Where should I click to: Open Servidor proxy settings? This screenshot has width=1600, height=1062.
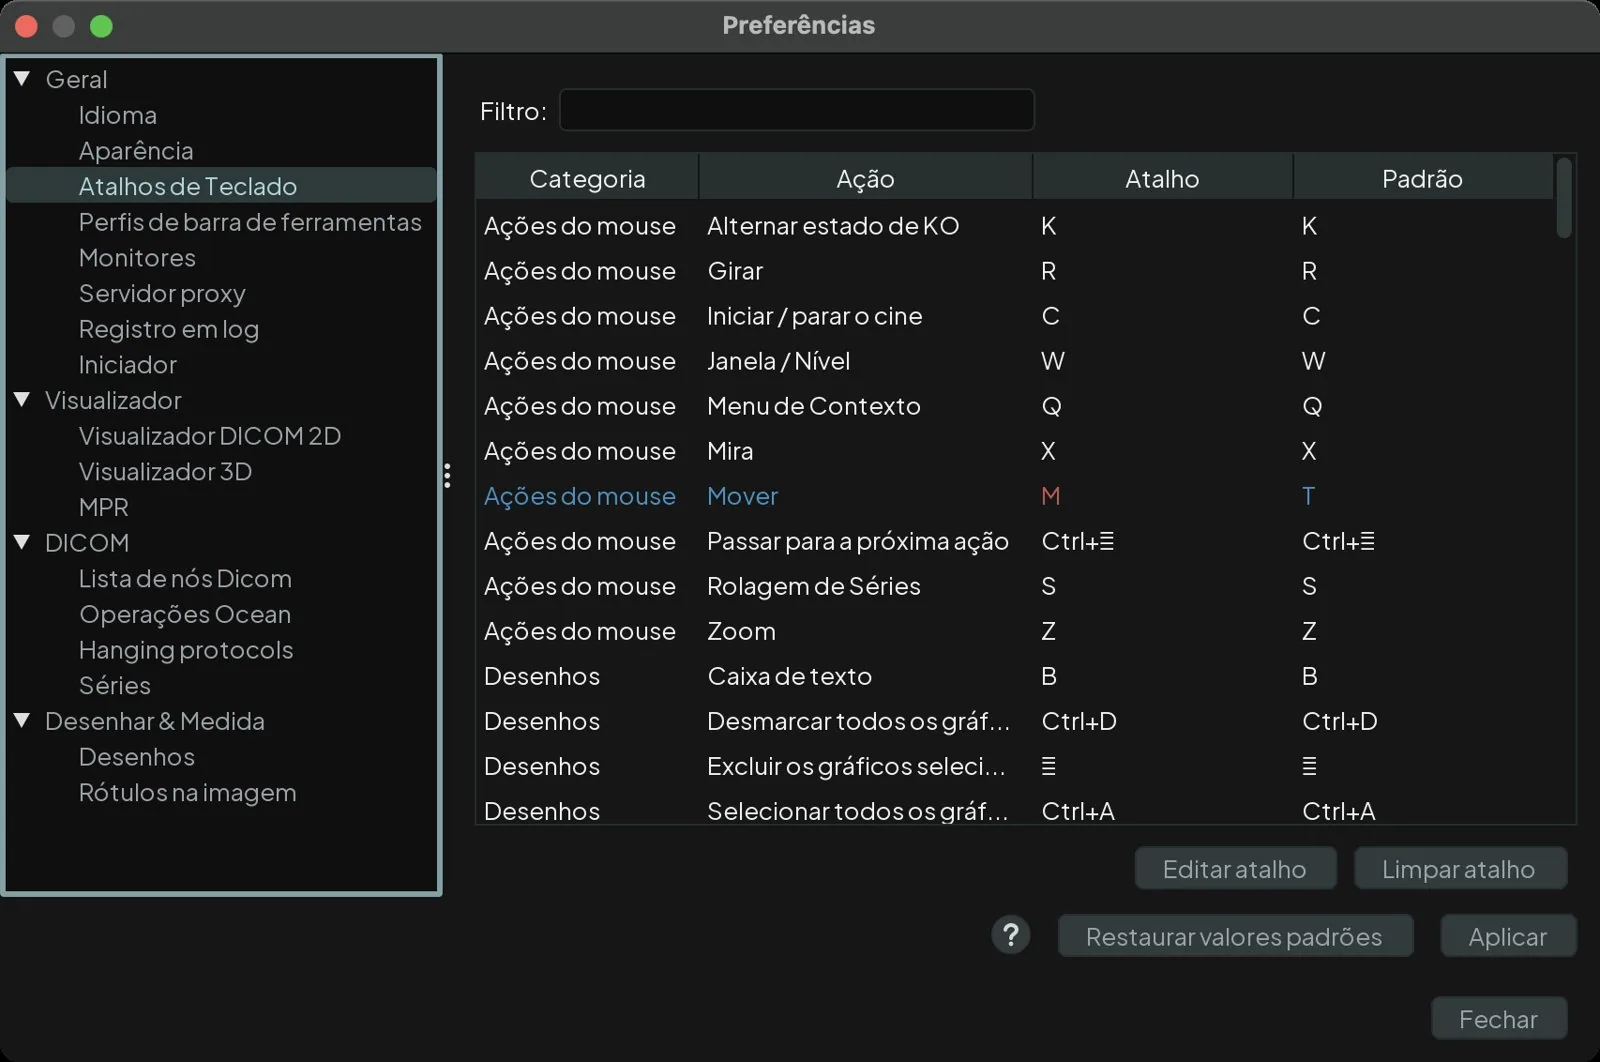(162, 294)
